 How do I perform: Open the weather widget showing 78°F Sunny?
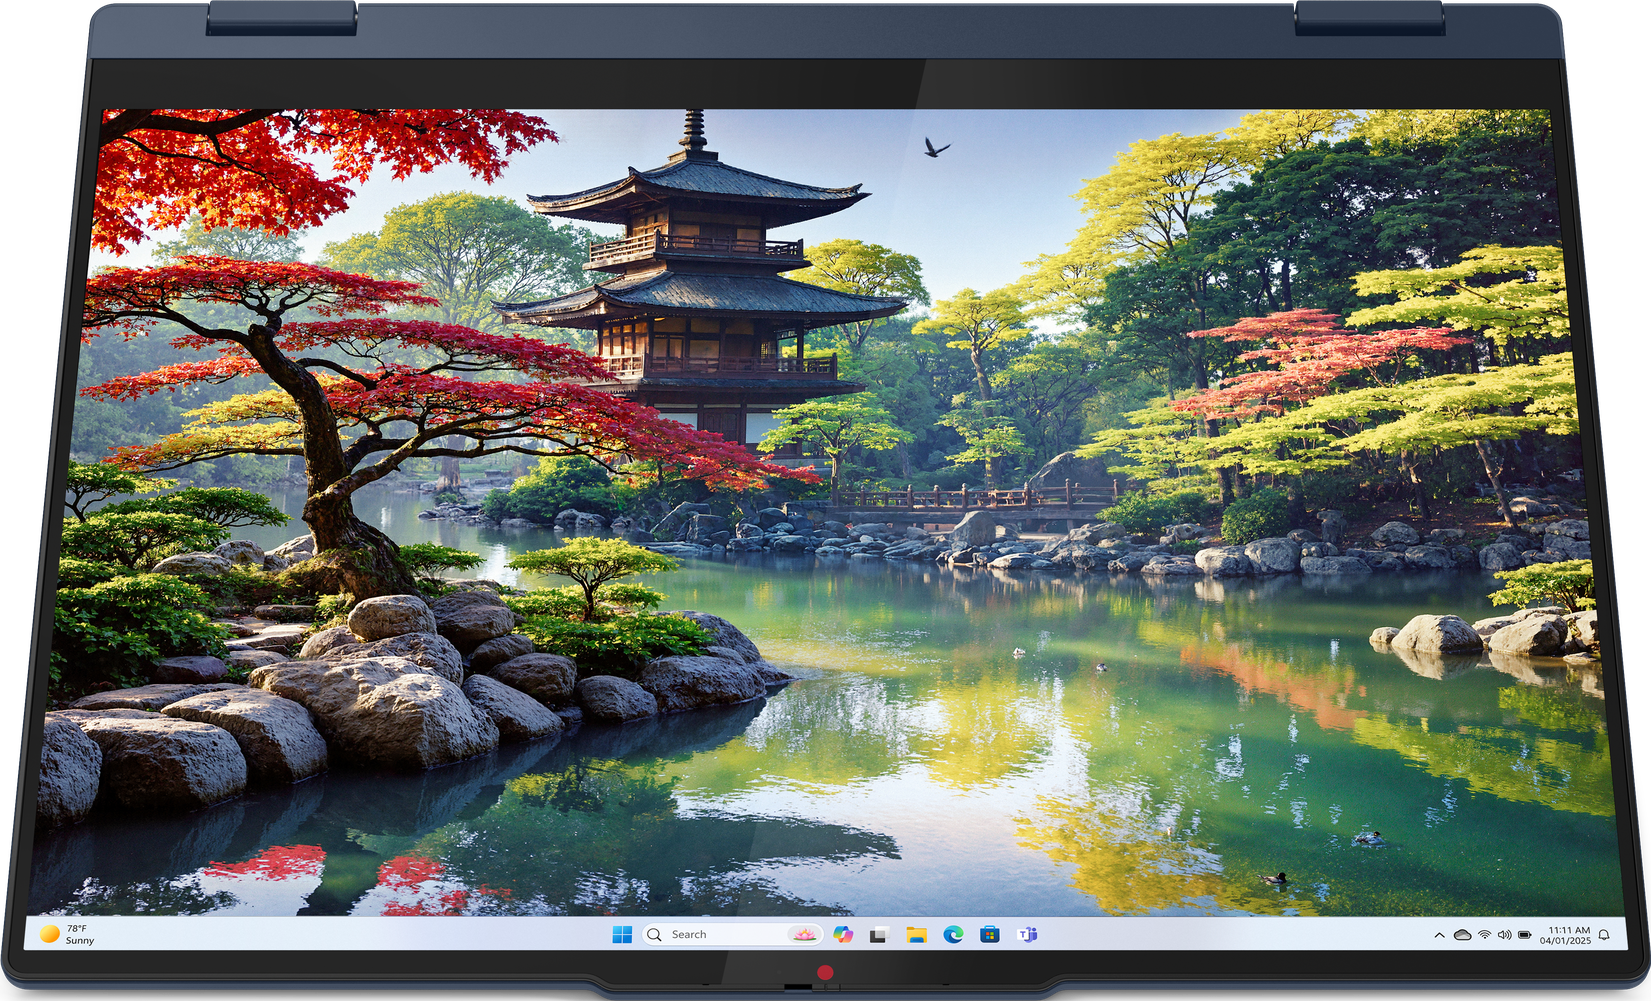click(67, 934)
